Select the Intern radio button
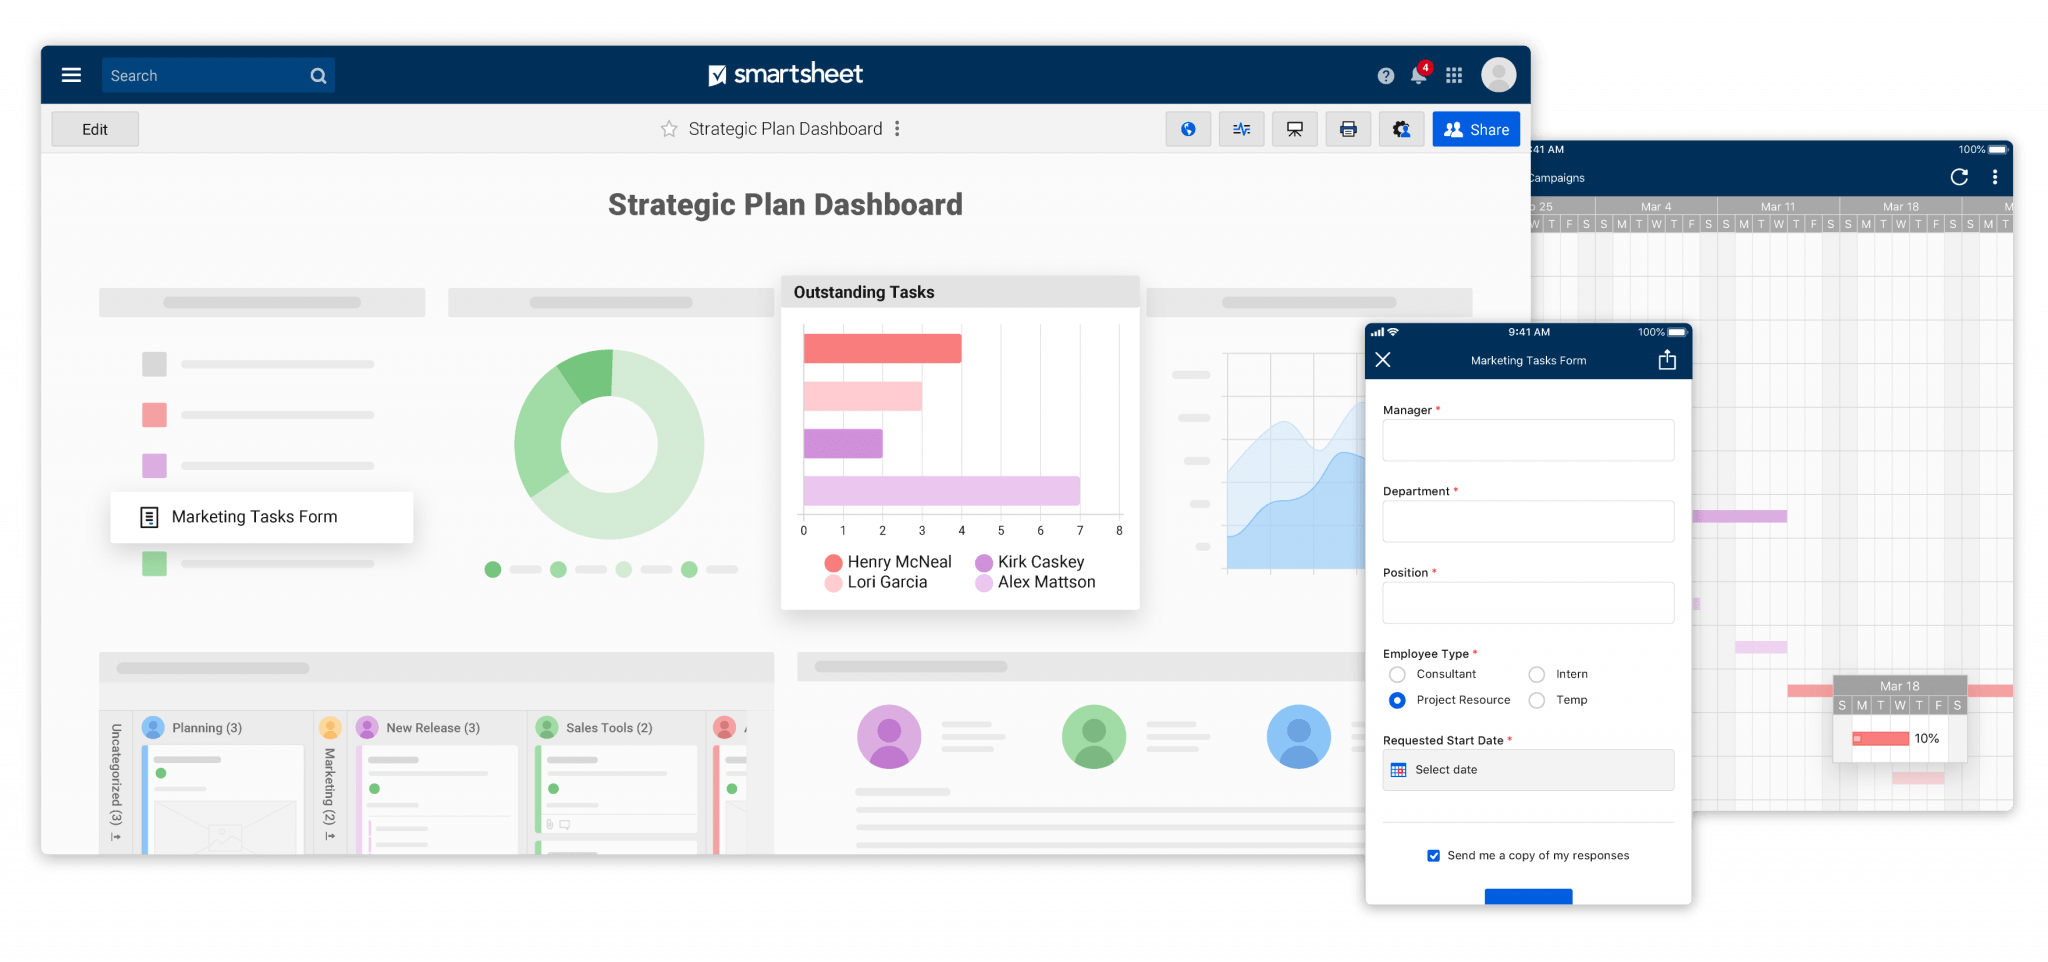This screenshot has width=2048, height=962. tap(1537, 675)
